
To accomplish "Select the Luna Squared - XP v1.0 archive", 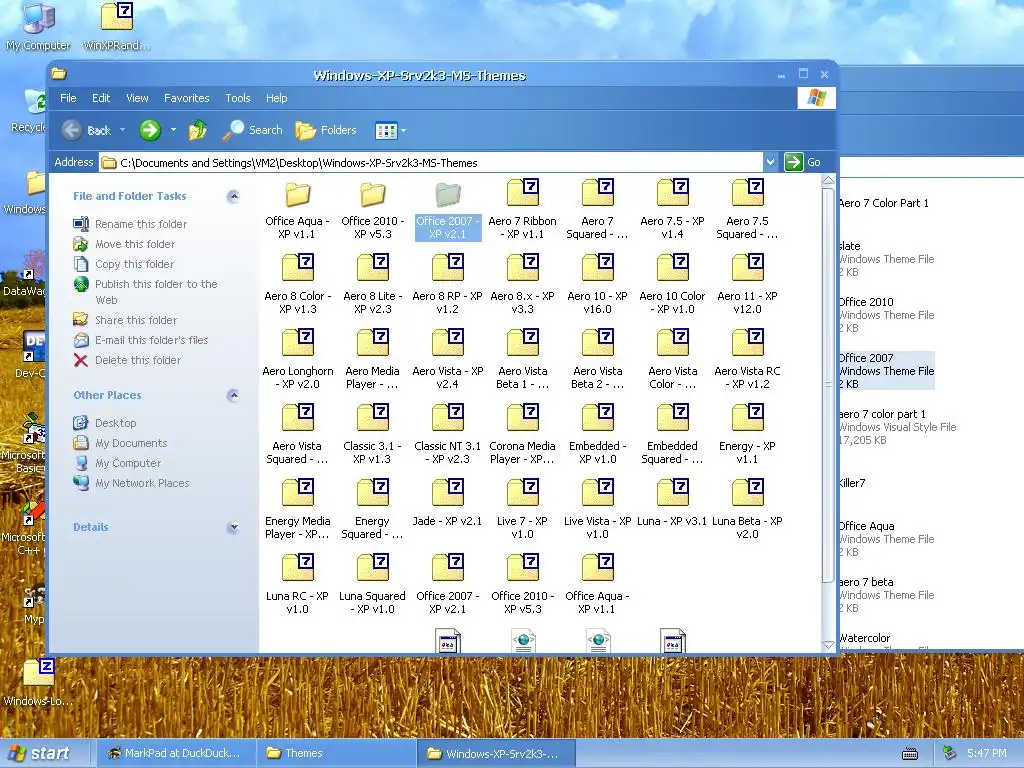I will (x=373, y=584).
